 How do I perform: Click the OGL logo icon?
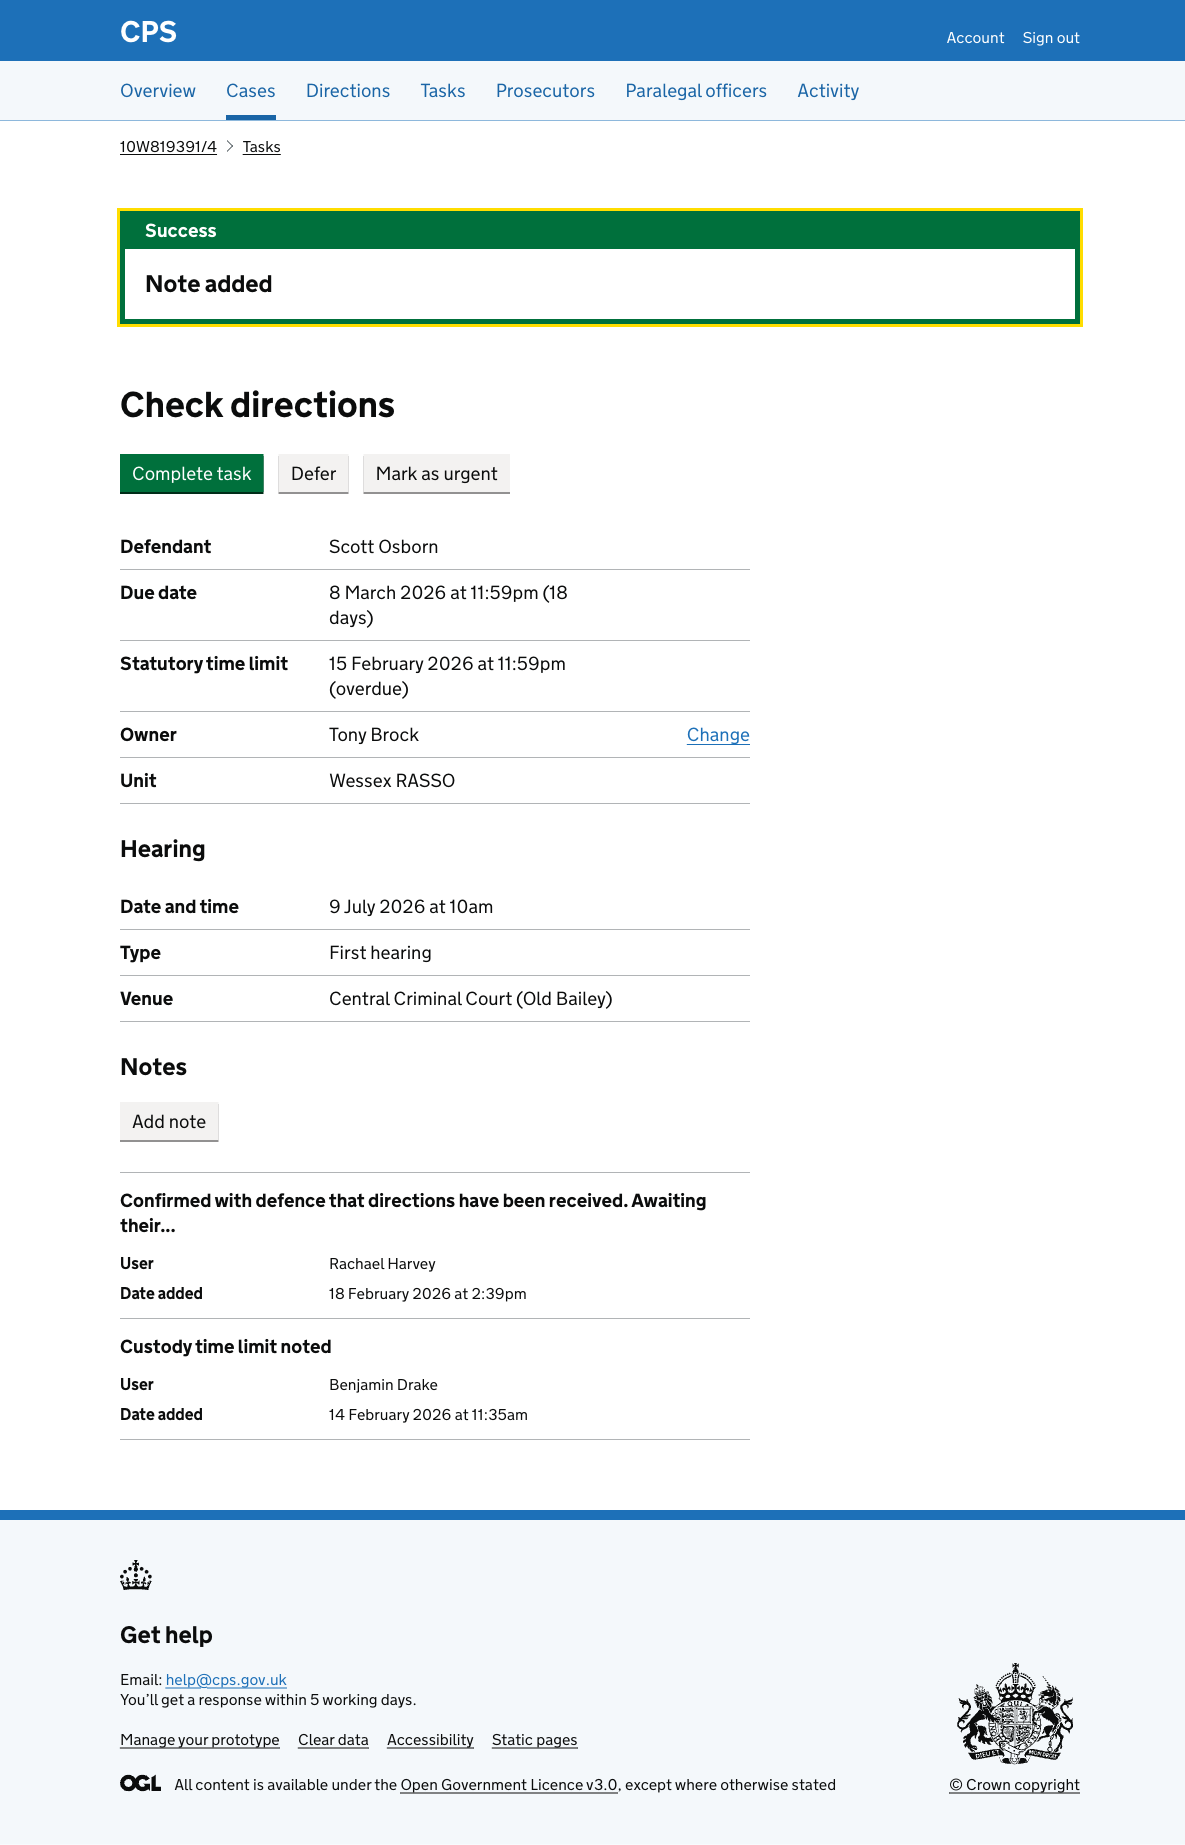(x=140, y=1784)
